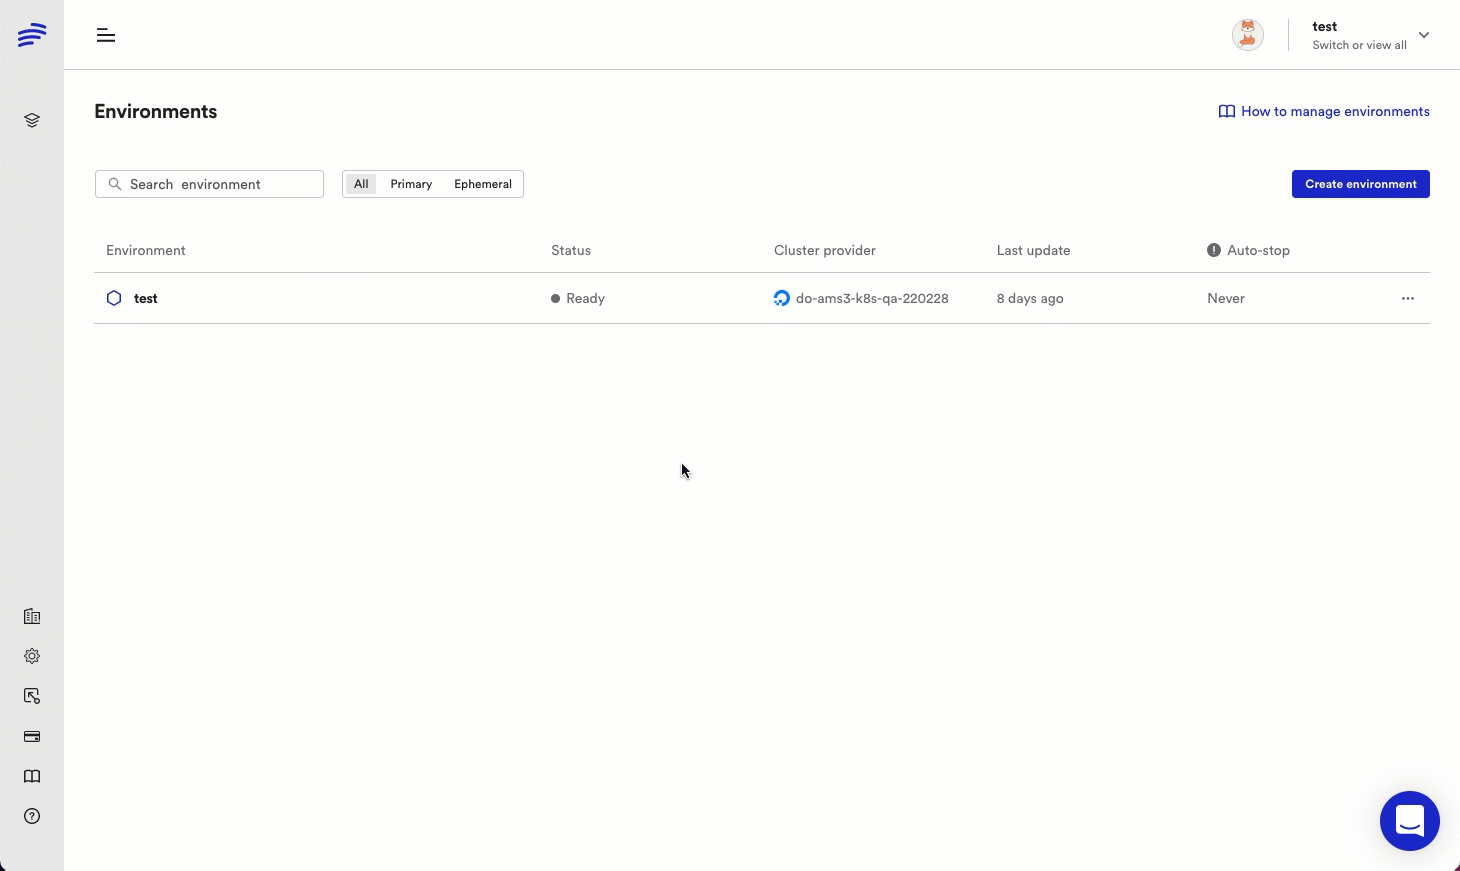Click the Ready status of test

[578, 298]
